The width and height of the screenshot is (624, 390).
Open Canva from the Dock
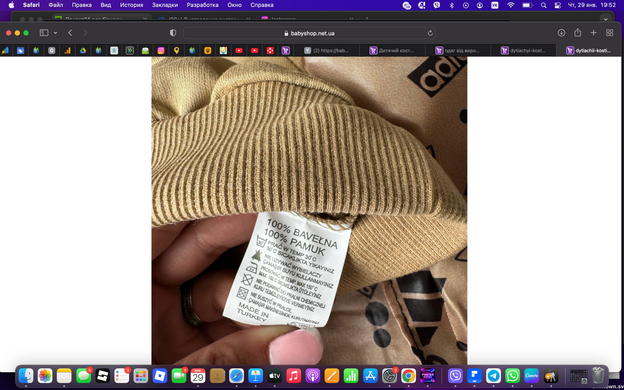pyautogui.click(x=532, y=375)
